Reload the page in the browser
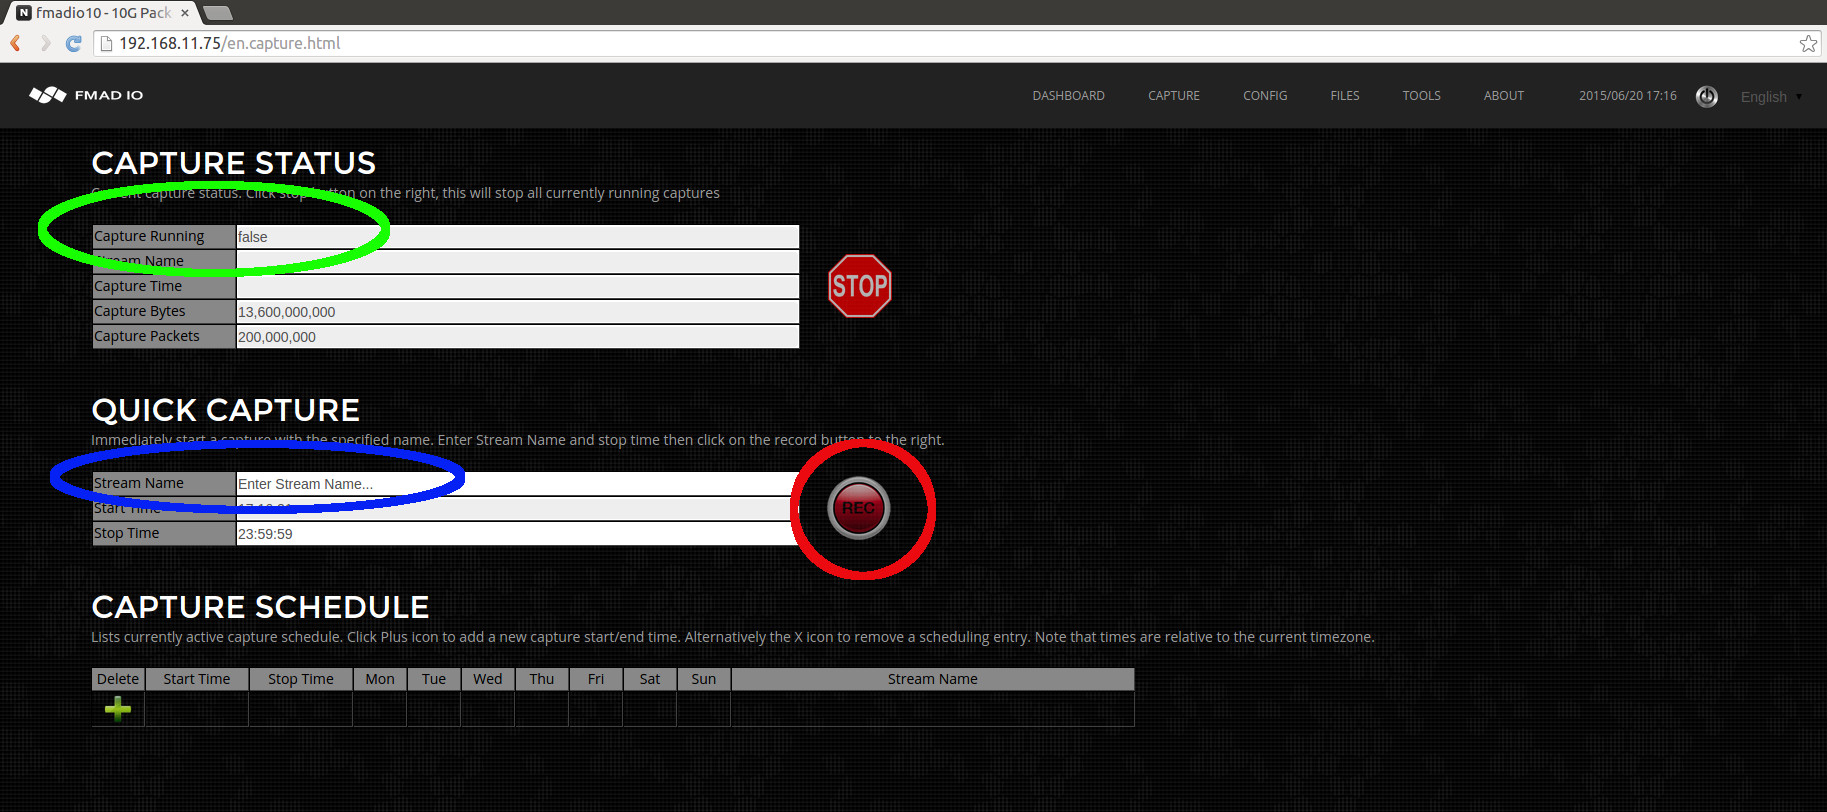The image size is (1827, 812). click(73, 44)
